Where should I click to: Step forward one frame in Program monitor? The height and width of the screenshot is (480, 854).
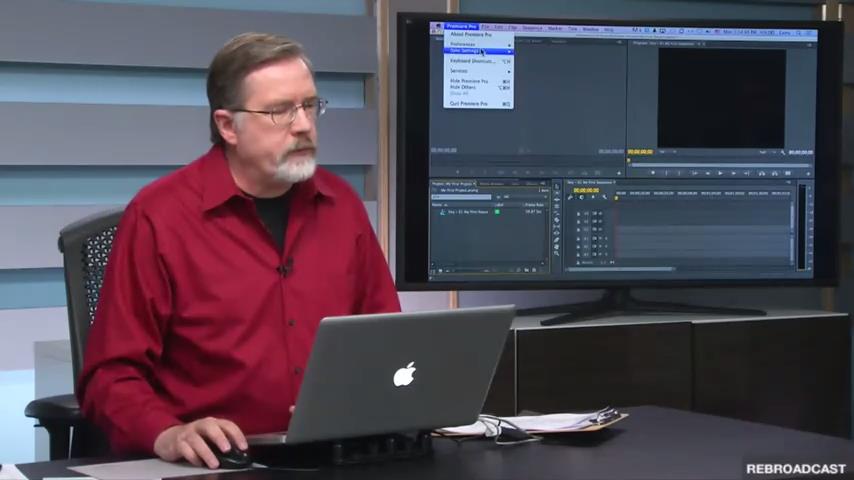[x=734, y=173]
